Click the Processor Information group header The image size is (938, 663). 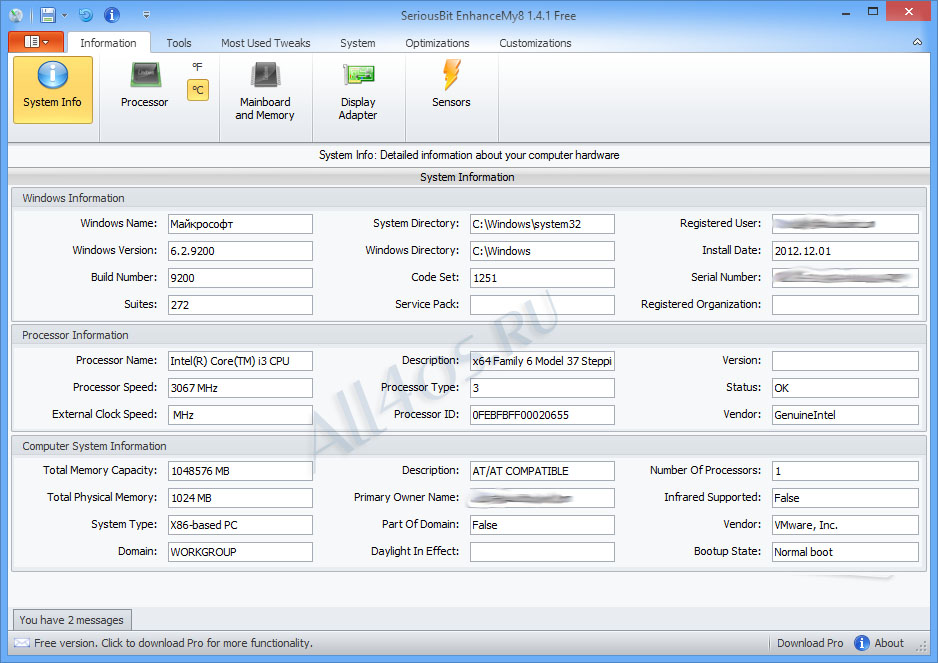click(469, 335)
